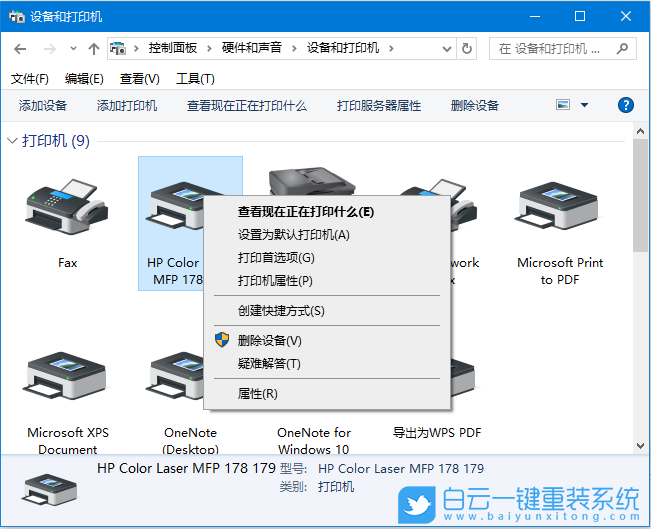Click the 添加打印机 toolbar button
This screenshot has height=529, width=651.
pyautogui.click(x=127, y=105)
